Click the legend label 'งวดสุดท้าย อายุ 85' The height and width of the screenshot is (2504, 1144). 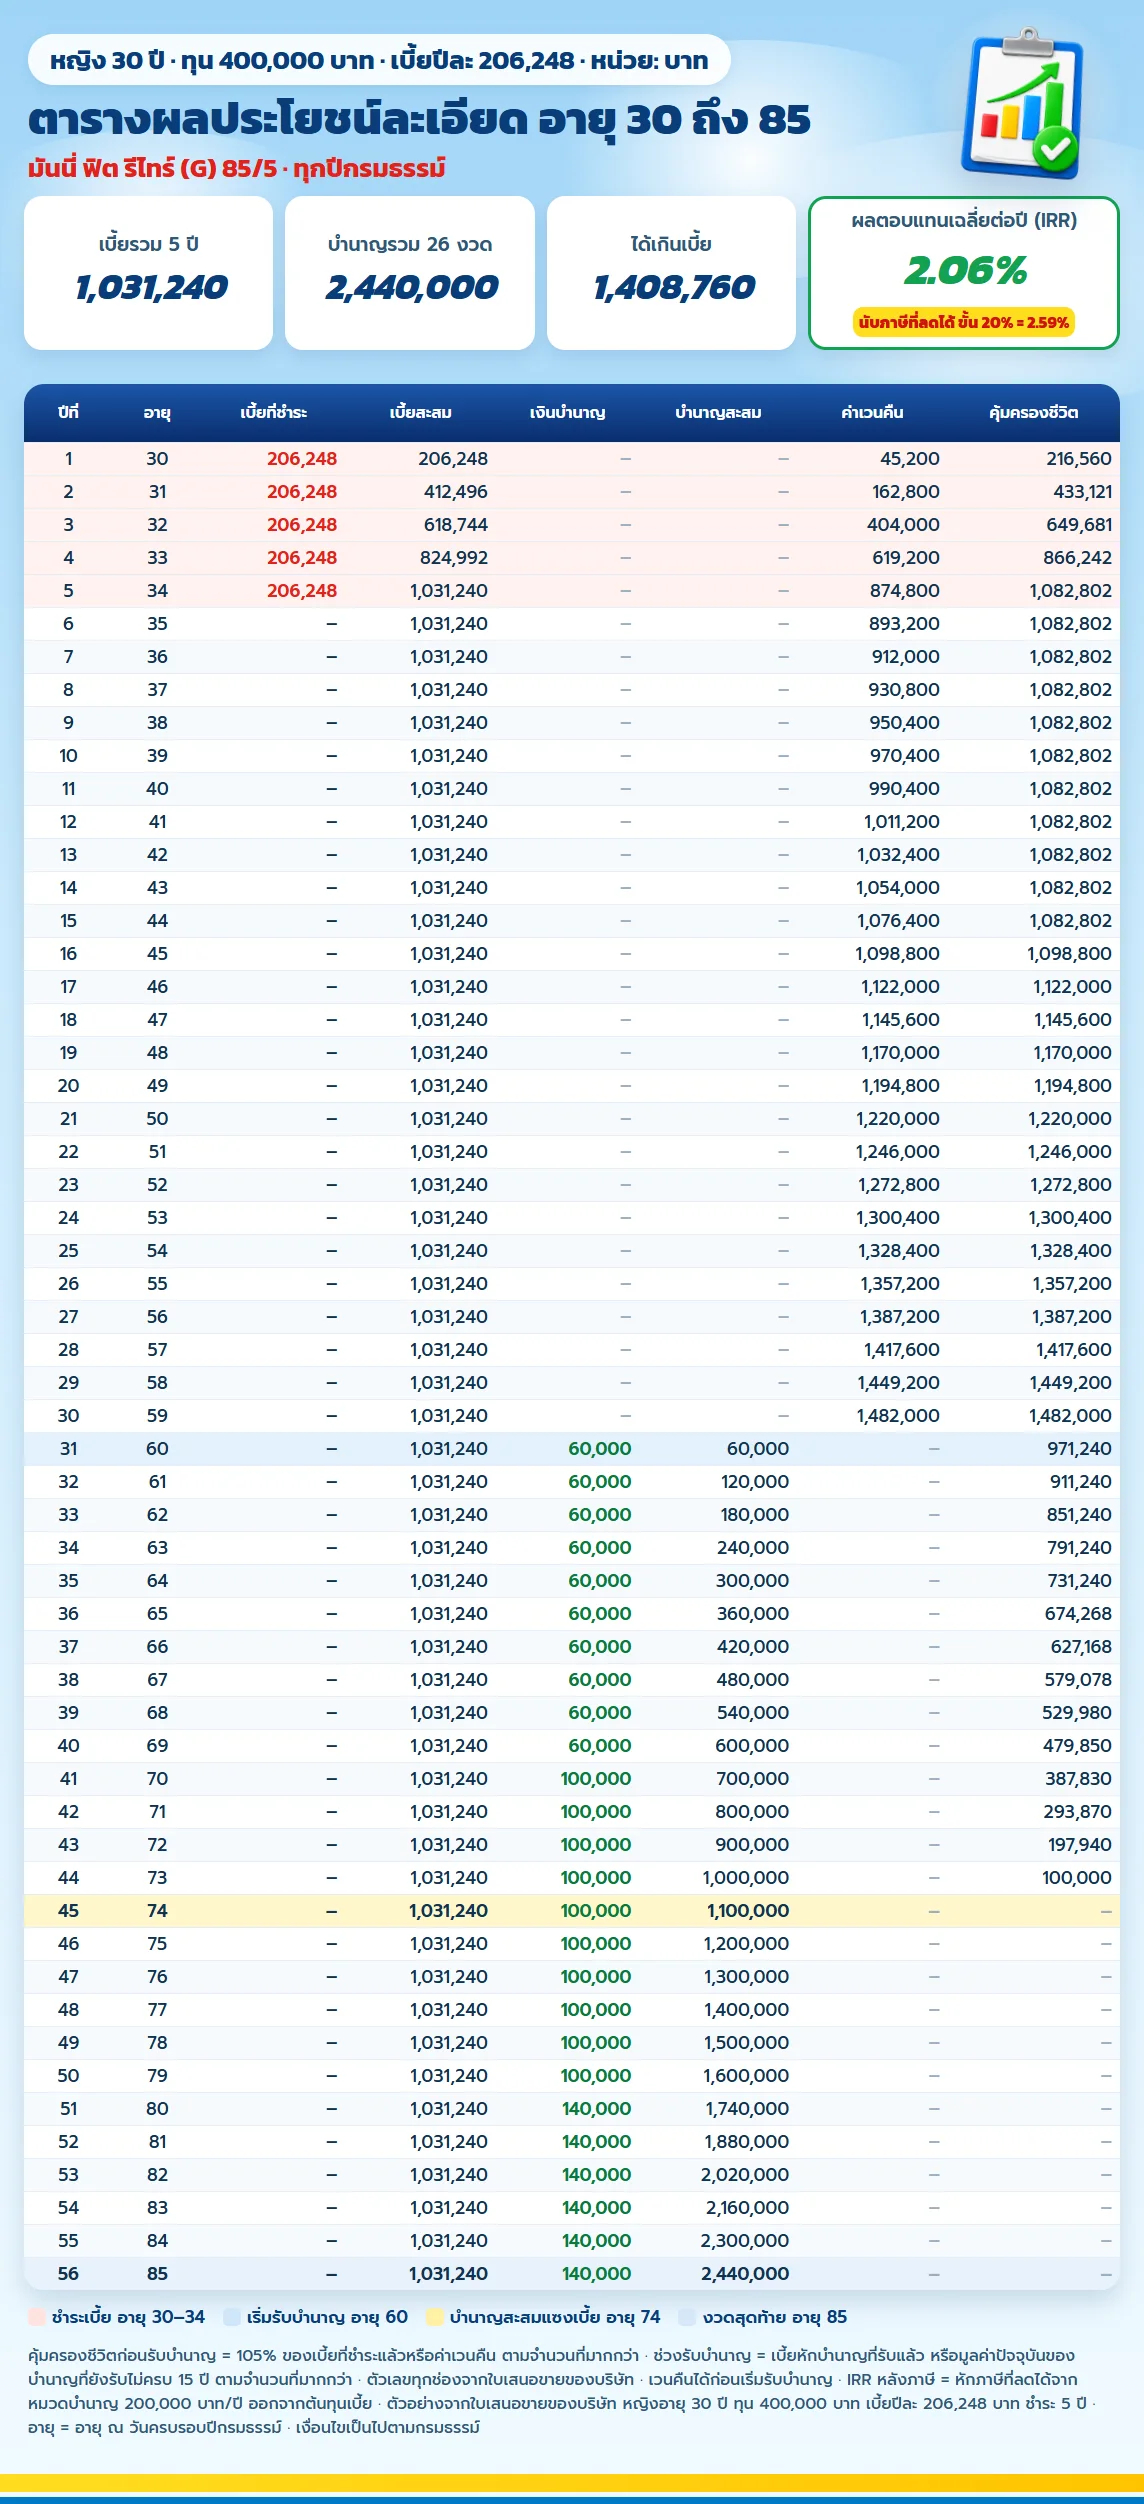coord(775,2317)
